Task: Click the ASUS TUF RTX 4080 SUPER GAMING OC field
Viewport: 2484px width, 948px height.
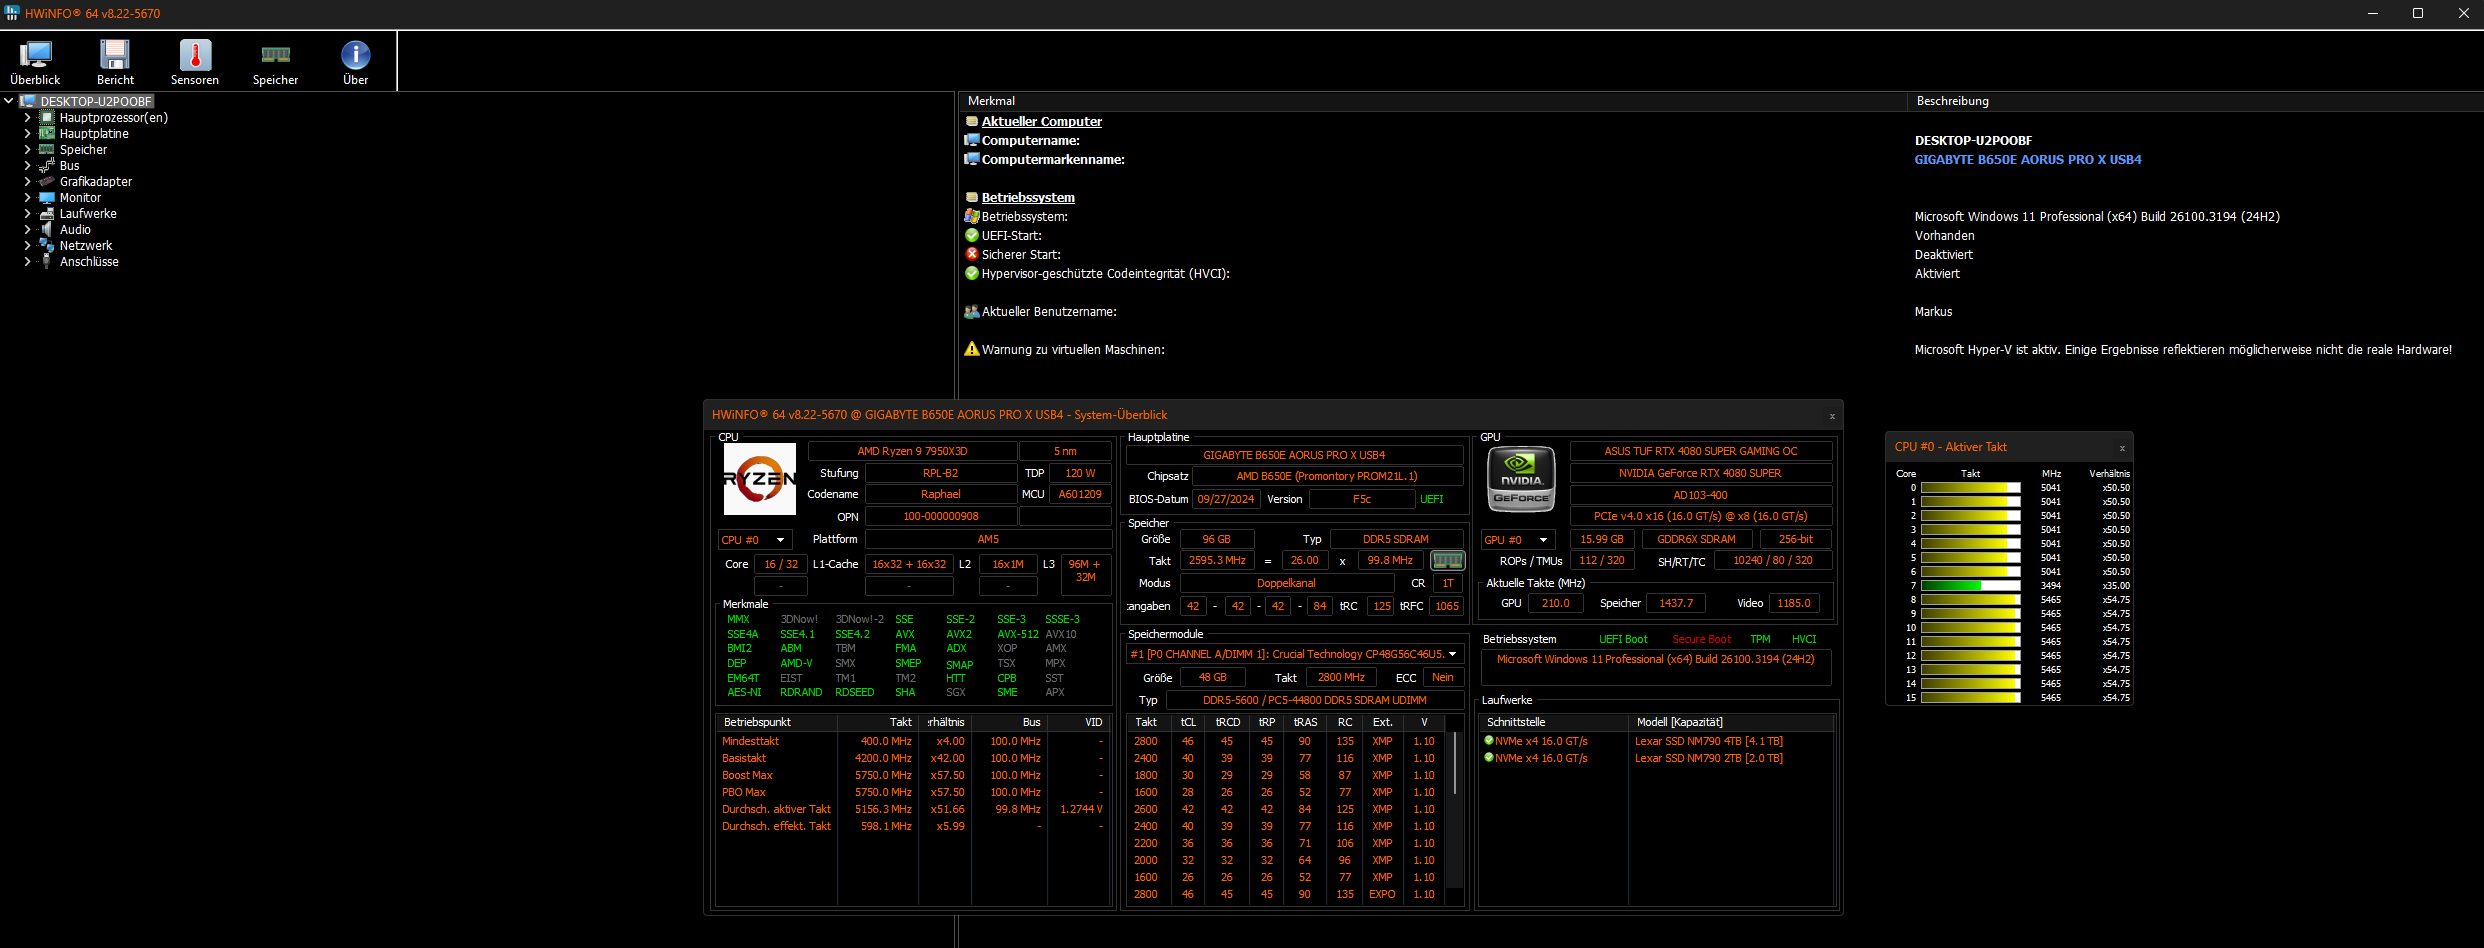Action: point(1701,452)
